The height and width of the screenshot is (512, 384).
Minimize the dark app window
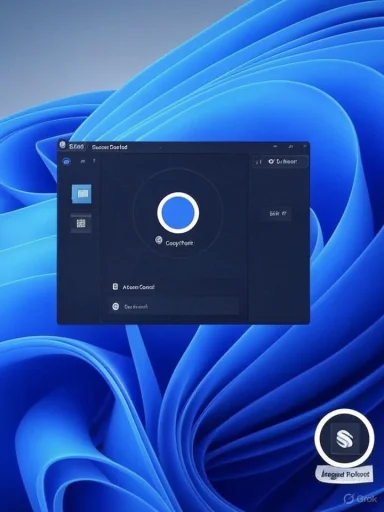275,146
